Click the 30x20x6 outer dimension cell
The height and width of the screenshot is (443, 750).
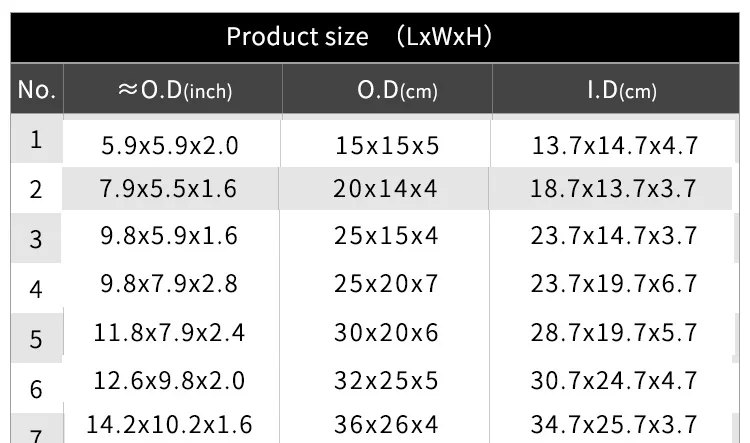tap(386, 332)
